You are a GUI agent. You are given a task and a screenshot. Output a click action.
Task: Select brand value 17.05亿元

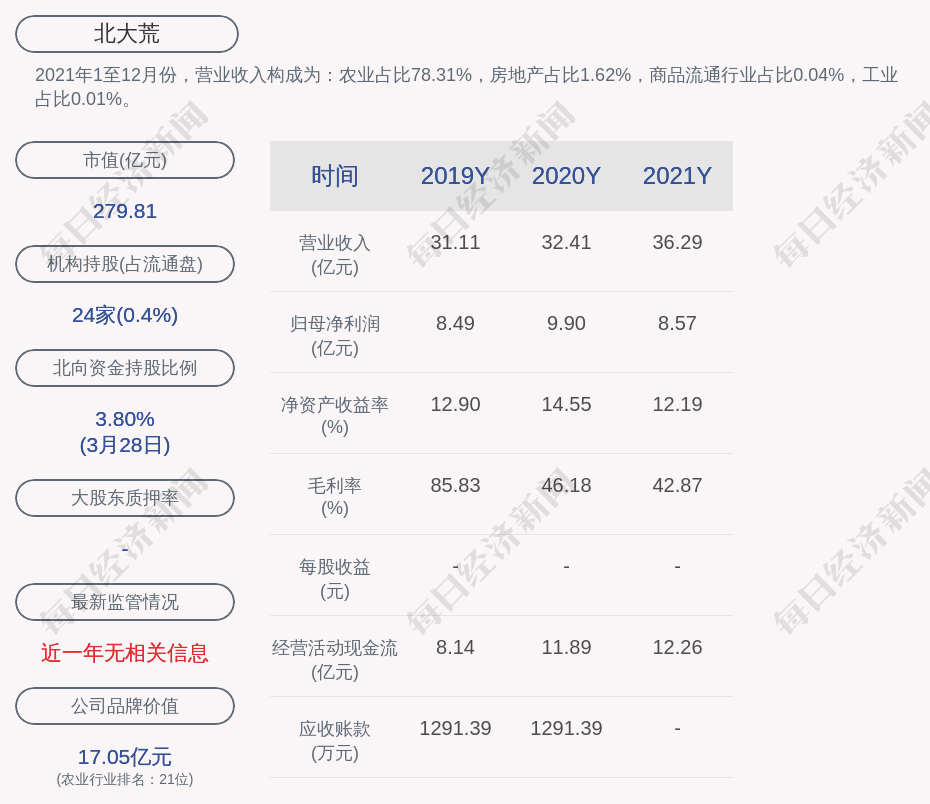pyautogui.click(x=125, y=757)
